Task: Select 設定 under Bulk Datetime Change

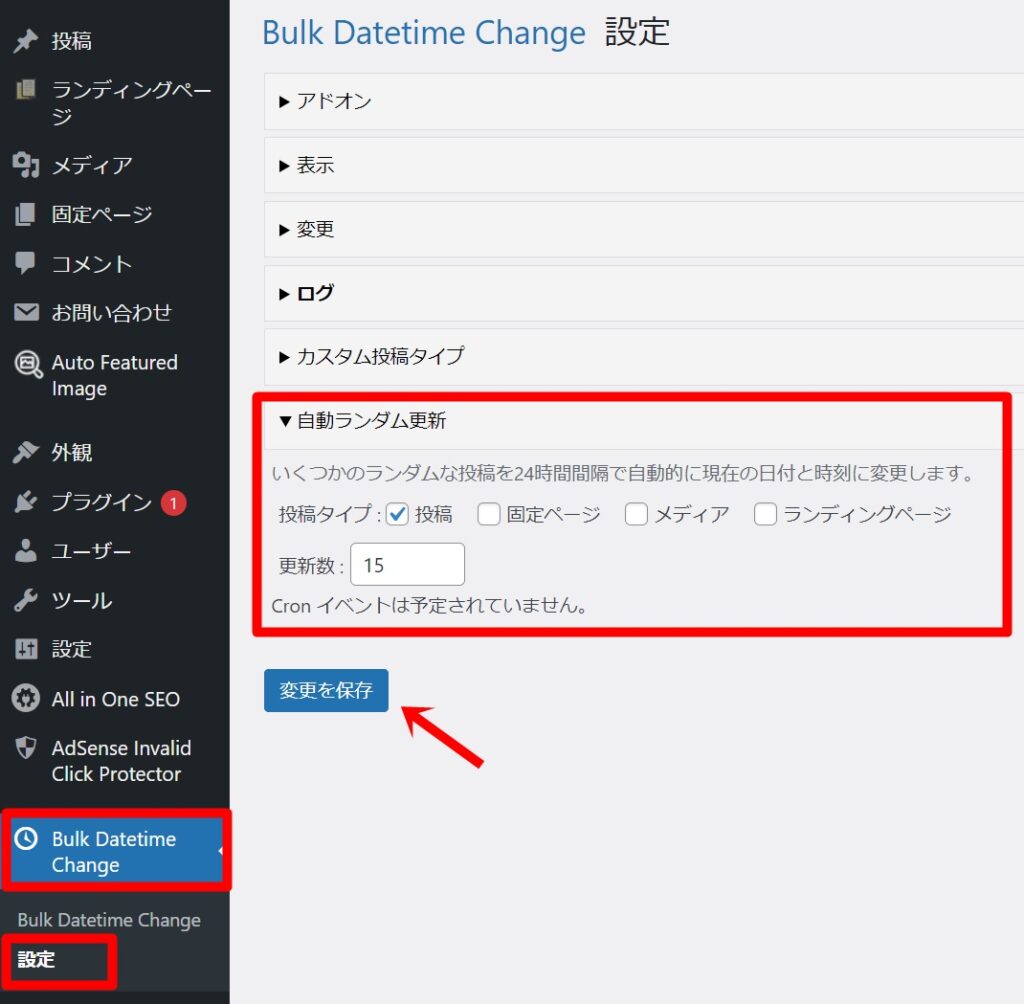Action: [37, 960]
